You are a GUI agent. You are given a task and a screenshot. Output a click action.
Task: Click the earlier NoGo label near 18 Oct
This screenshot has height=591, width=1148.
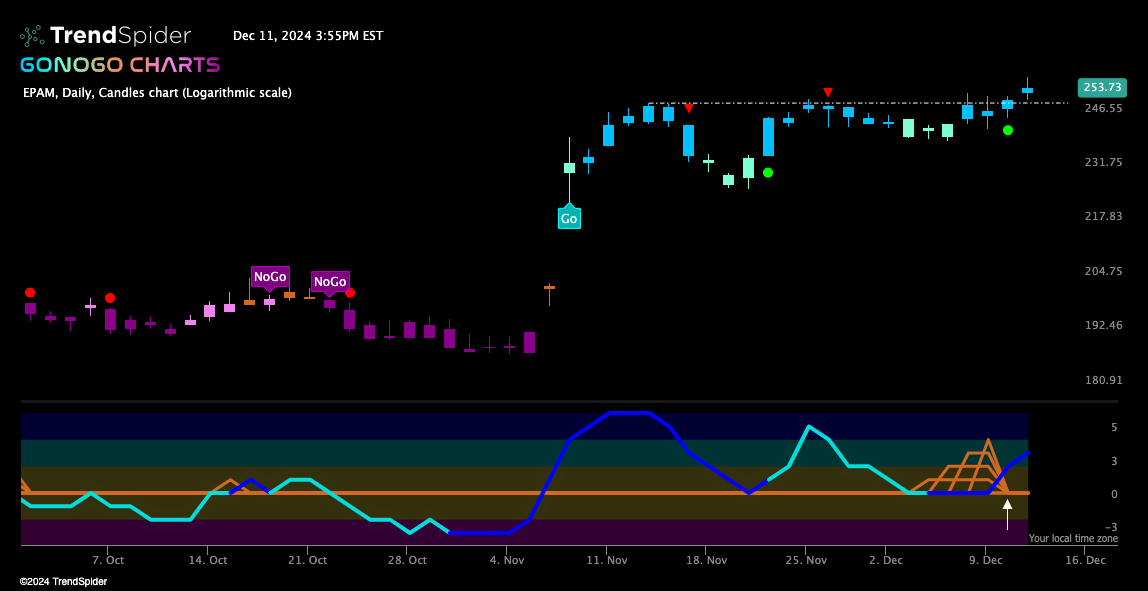coord(270,278)
